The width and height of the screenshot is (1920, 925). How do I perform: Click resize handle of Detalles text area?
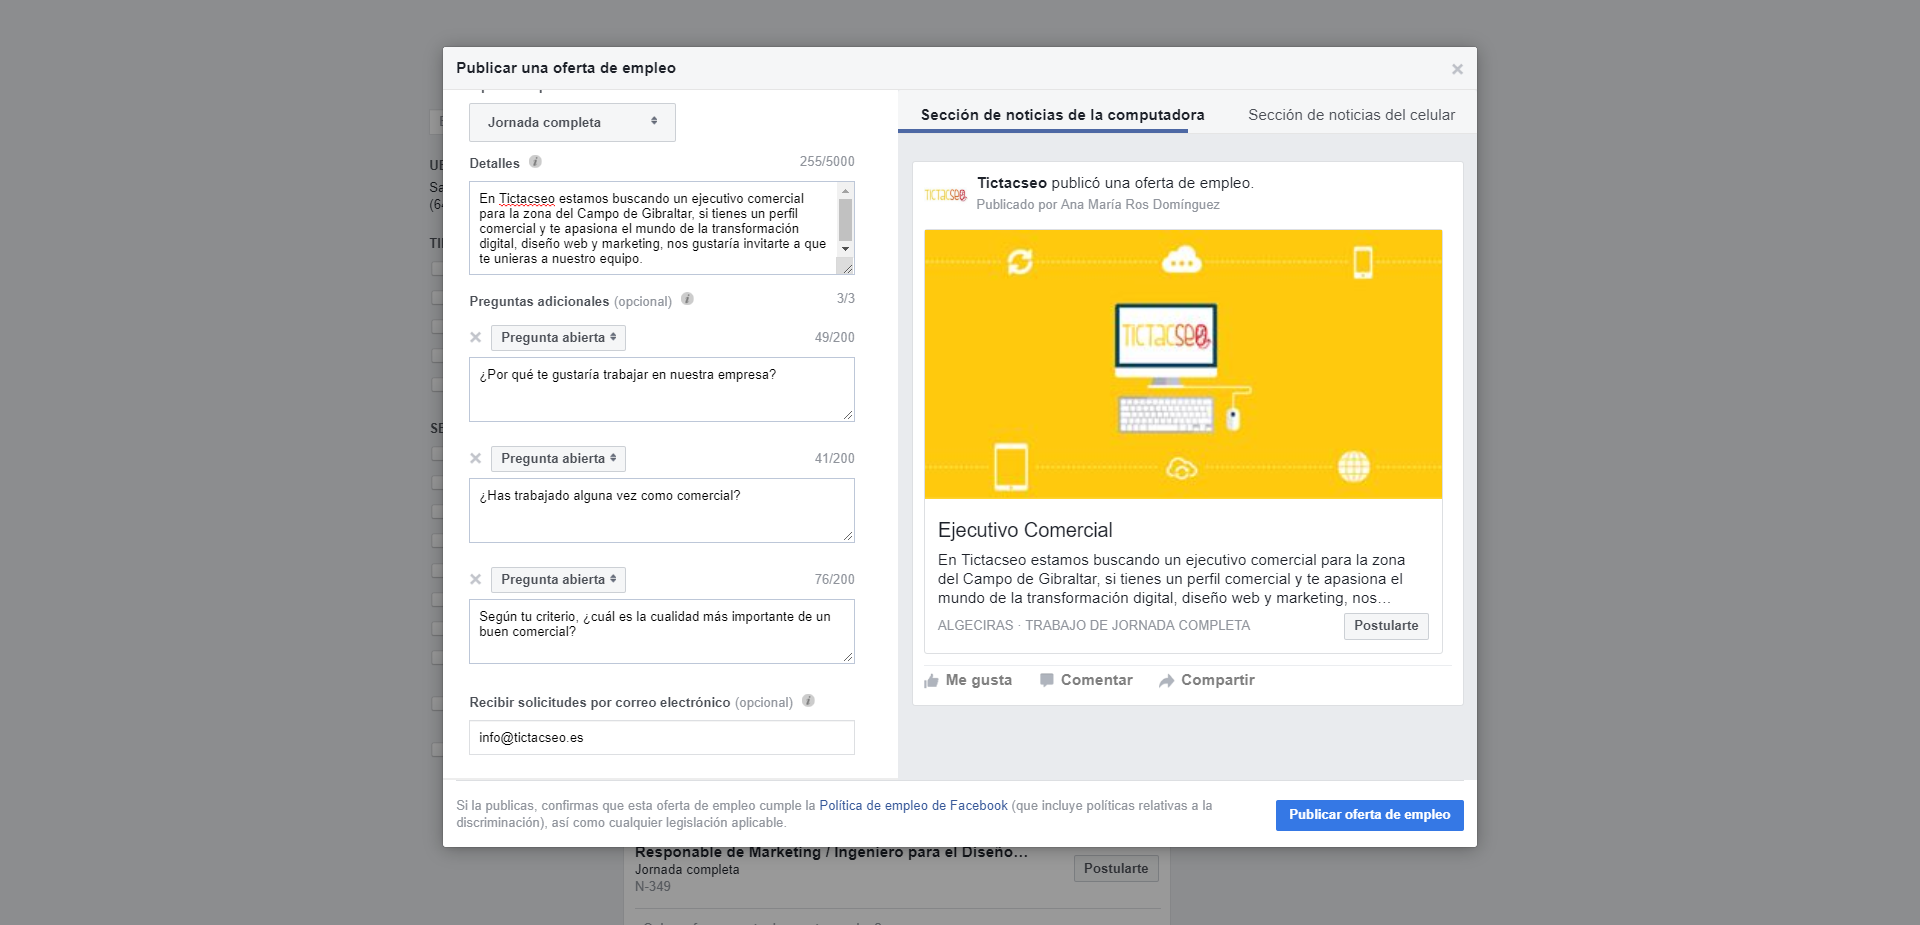coord(847,267)
